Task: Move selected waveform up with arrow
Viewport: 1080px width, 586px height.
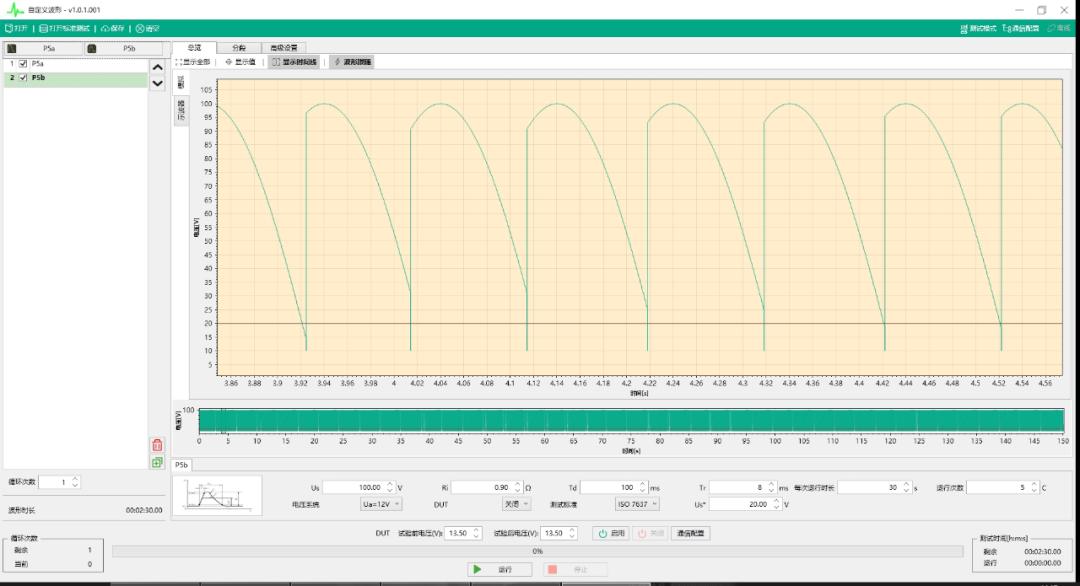Action: [157, 67]
